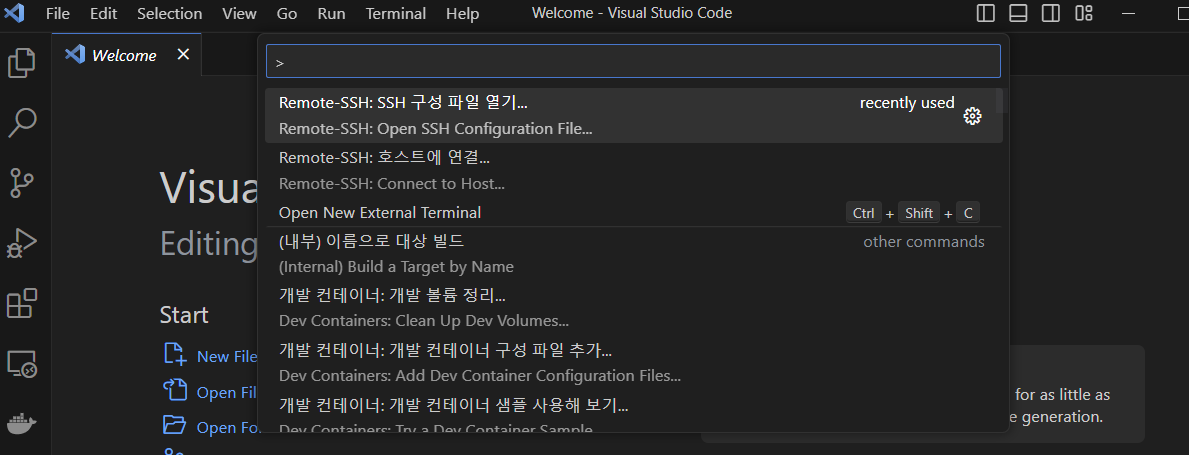
Task: Open the Search view in activity bar
Action: [22, 123]
